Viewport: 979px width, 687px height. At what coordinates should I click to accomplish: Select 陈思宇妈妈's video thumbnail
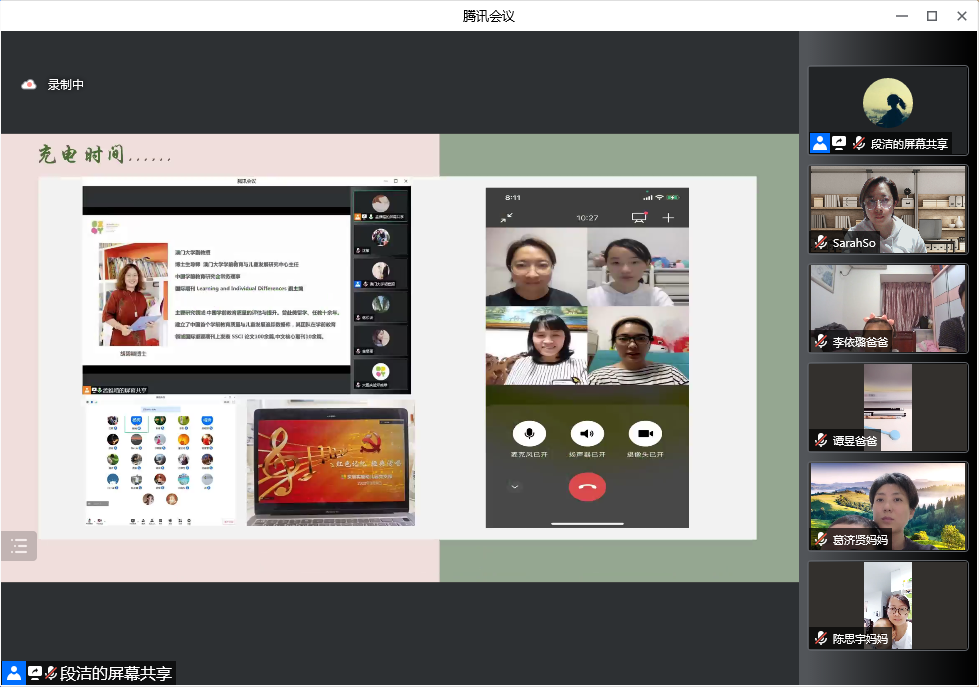click(x=888, y=605)
